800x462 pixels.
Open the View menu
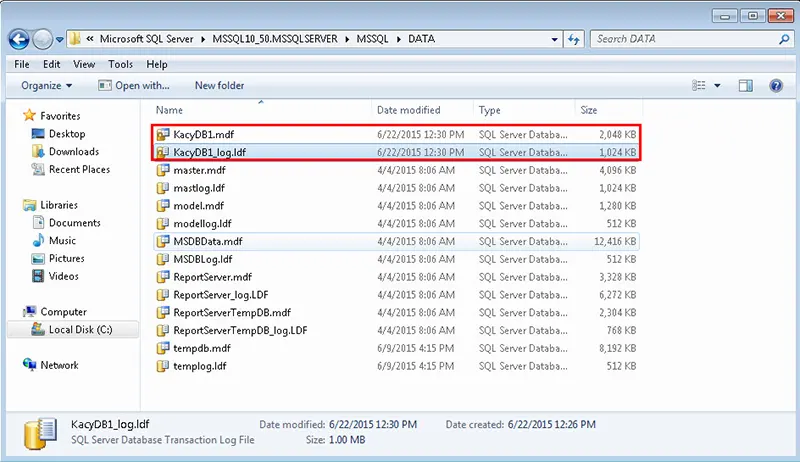pyautogui.click(x=84, y=64)
